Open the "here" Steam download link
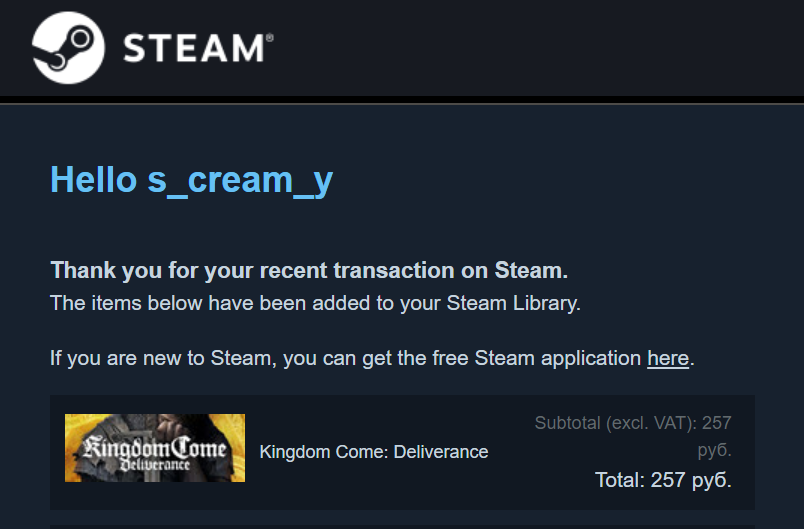 668,358
